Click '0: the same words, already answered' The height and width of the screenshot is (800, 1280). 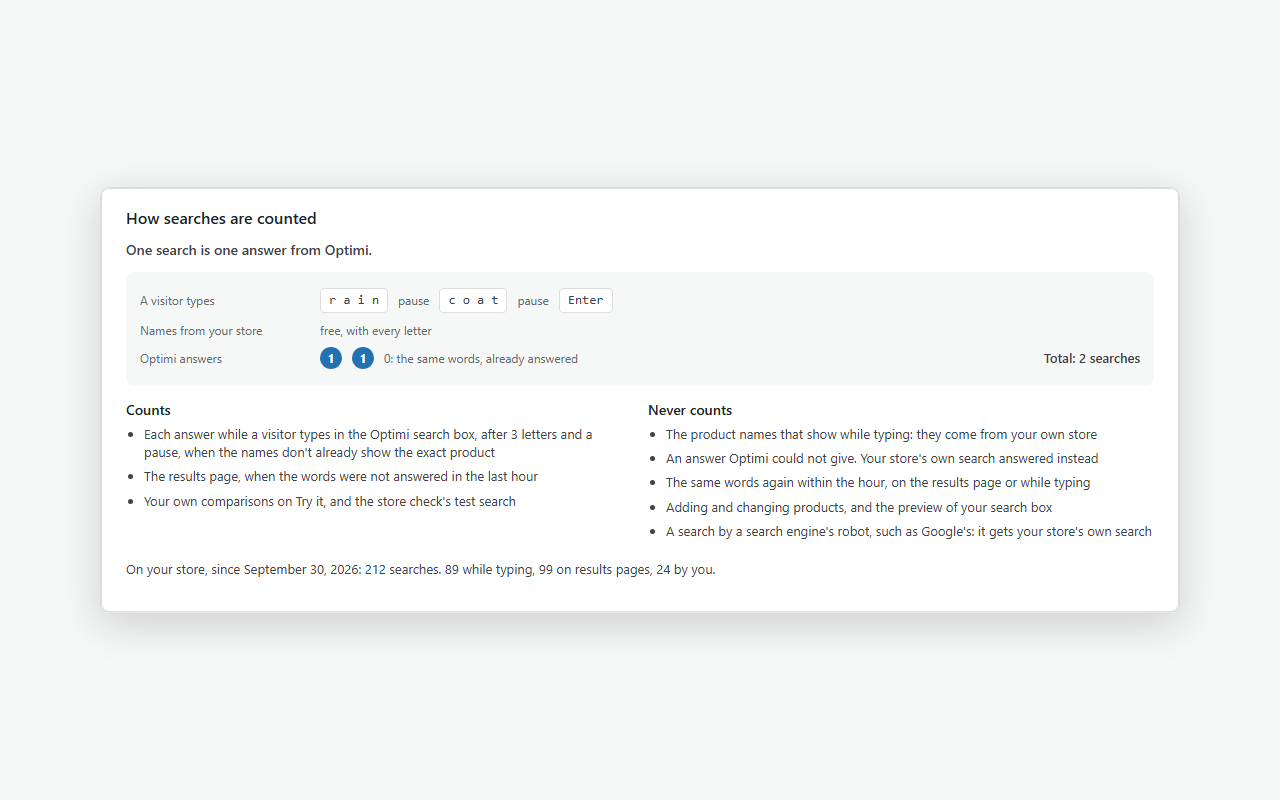(x=481, y=359)
